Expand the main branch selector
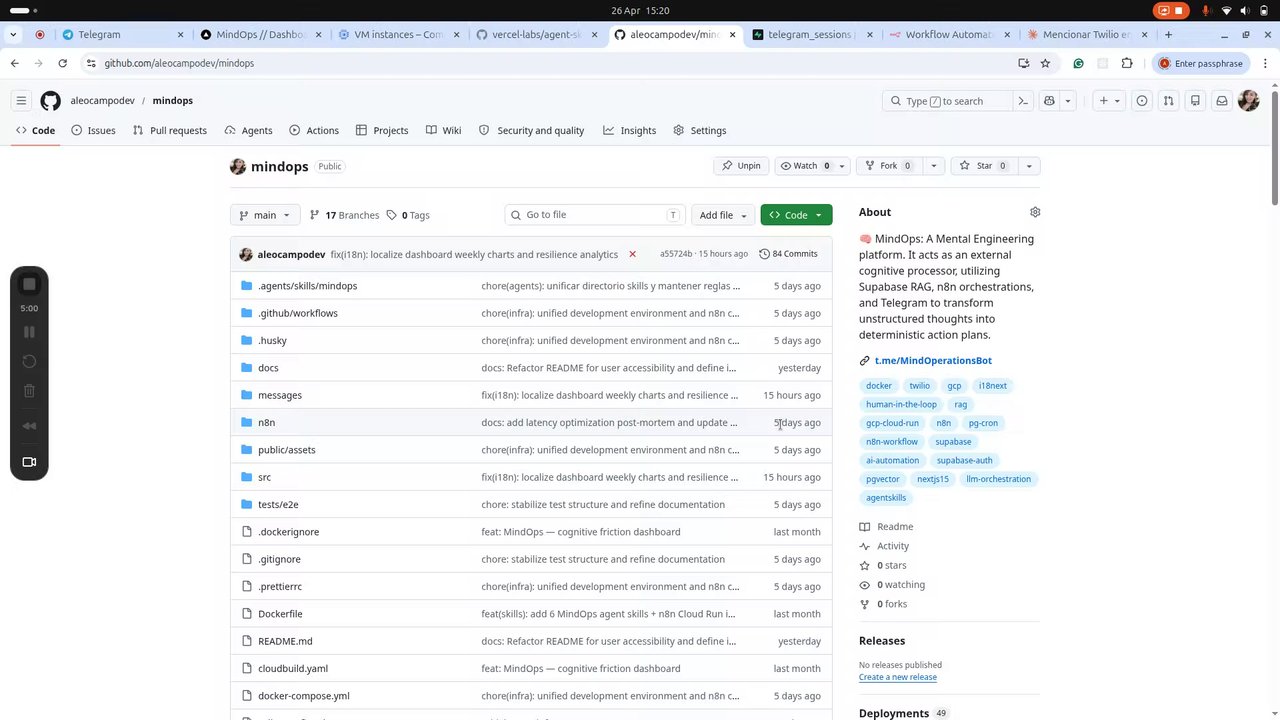The width and height of the screenshot is (1280, 720). 265,215
